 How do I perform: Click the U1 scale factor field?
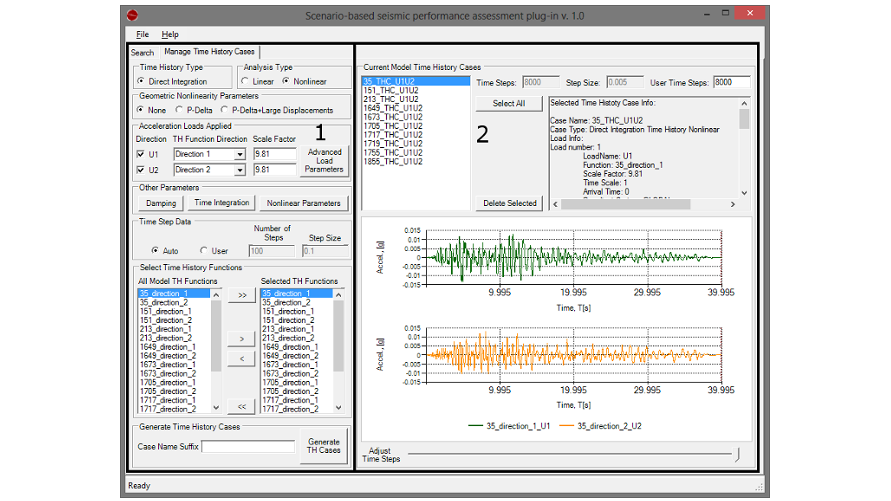(x=274, y=154)
